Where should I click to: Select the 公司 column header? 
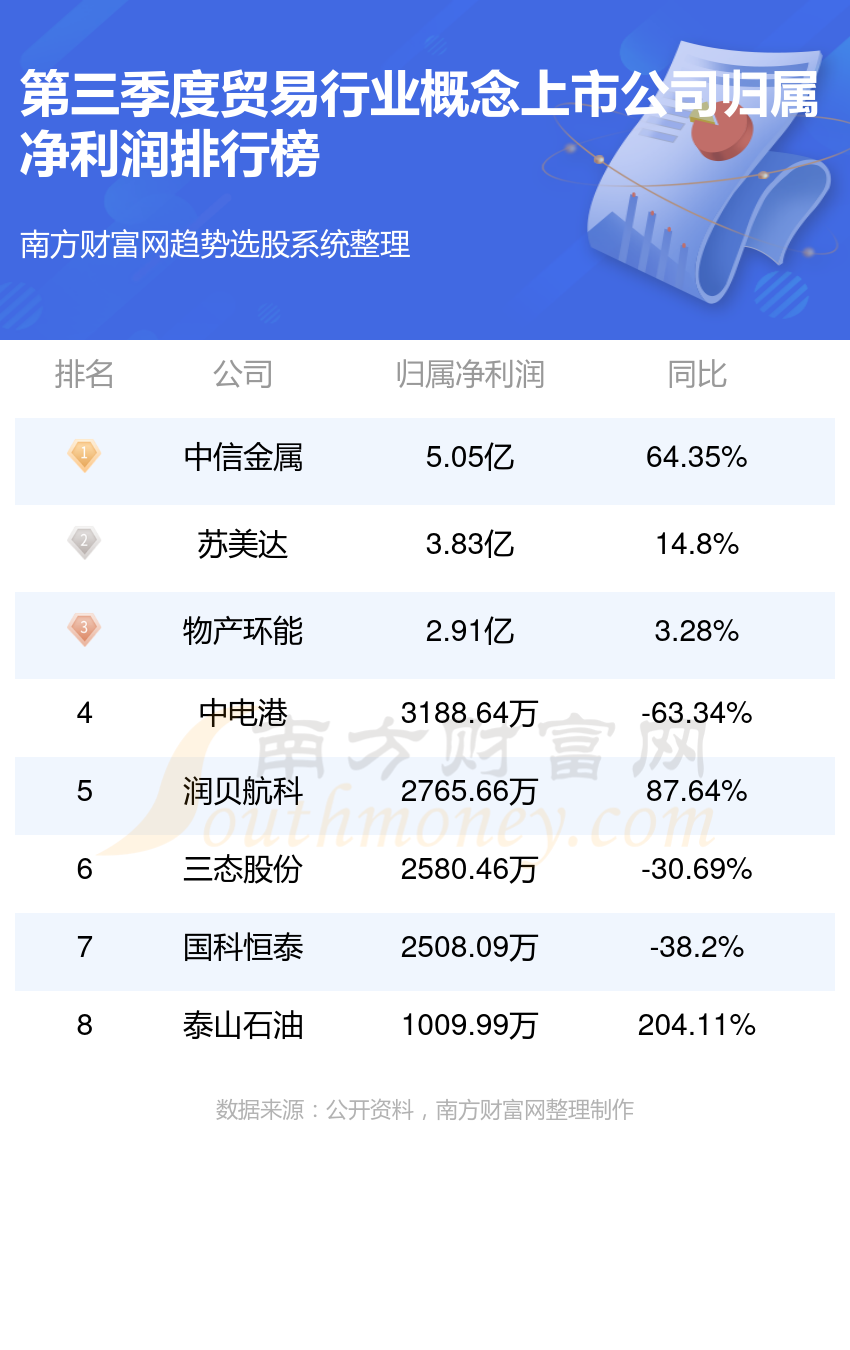243,374
